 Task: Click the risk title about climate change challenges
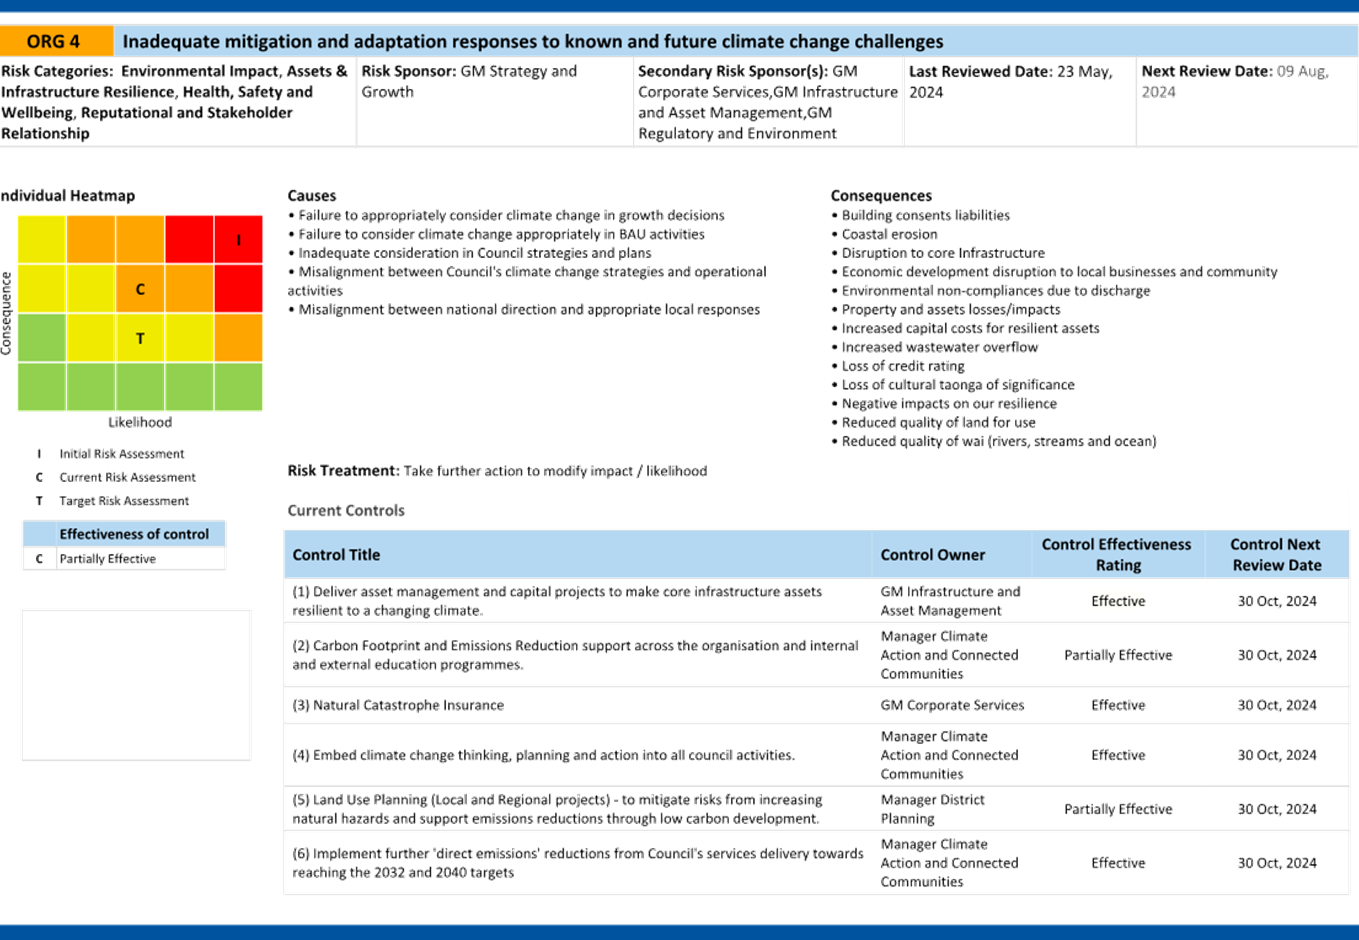point(533,41)
